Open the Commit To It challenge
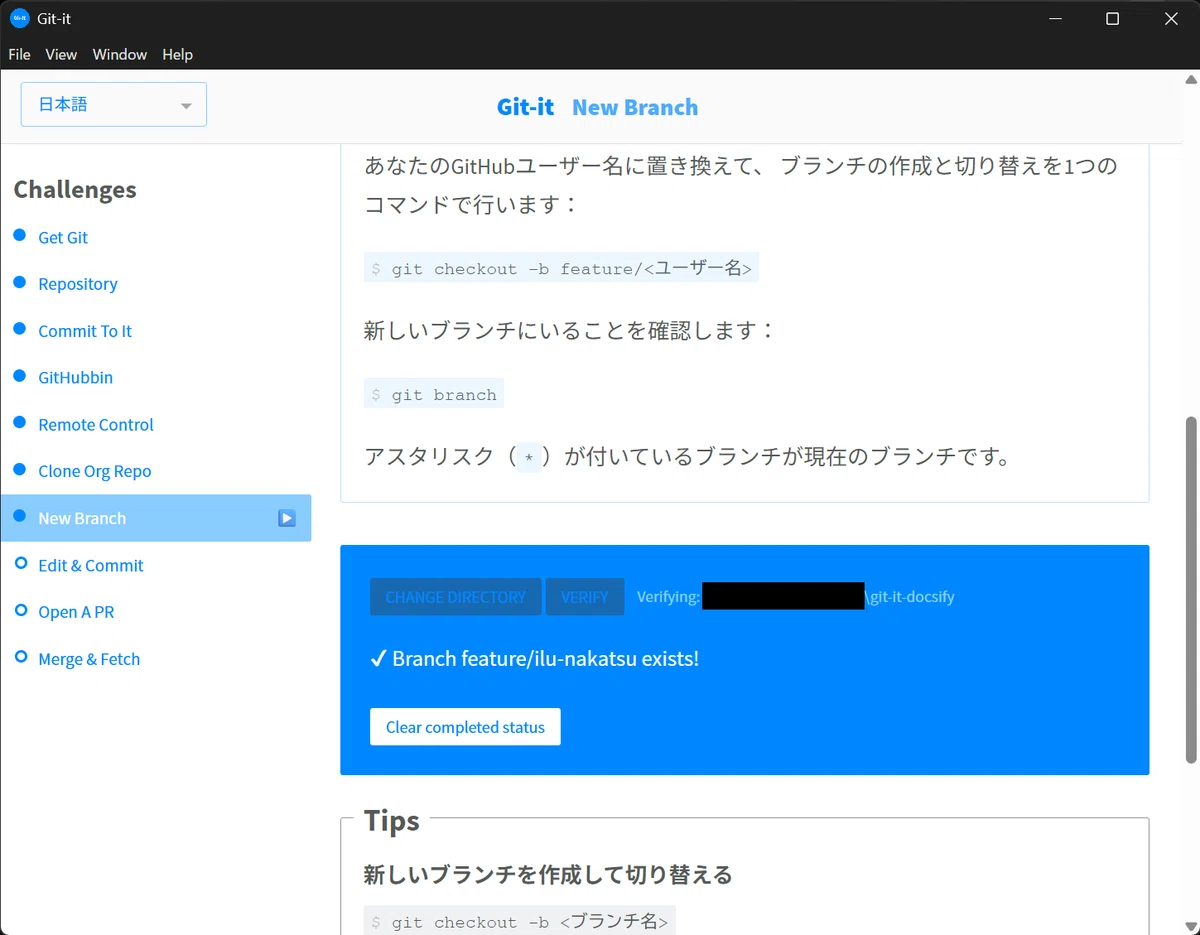1200x935 pixels. tap(85, 331)
